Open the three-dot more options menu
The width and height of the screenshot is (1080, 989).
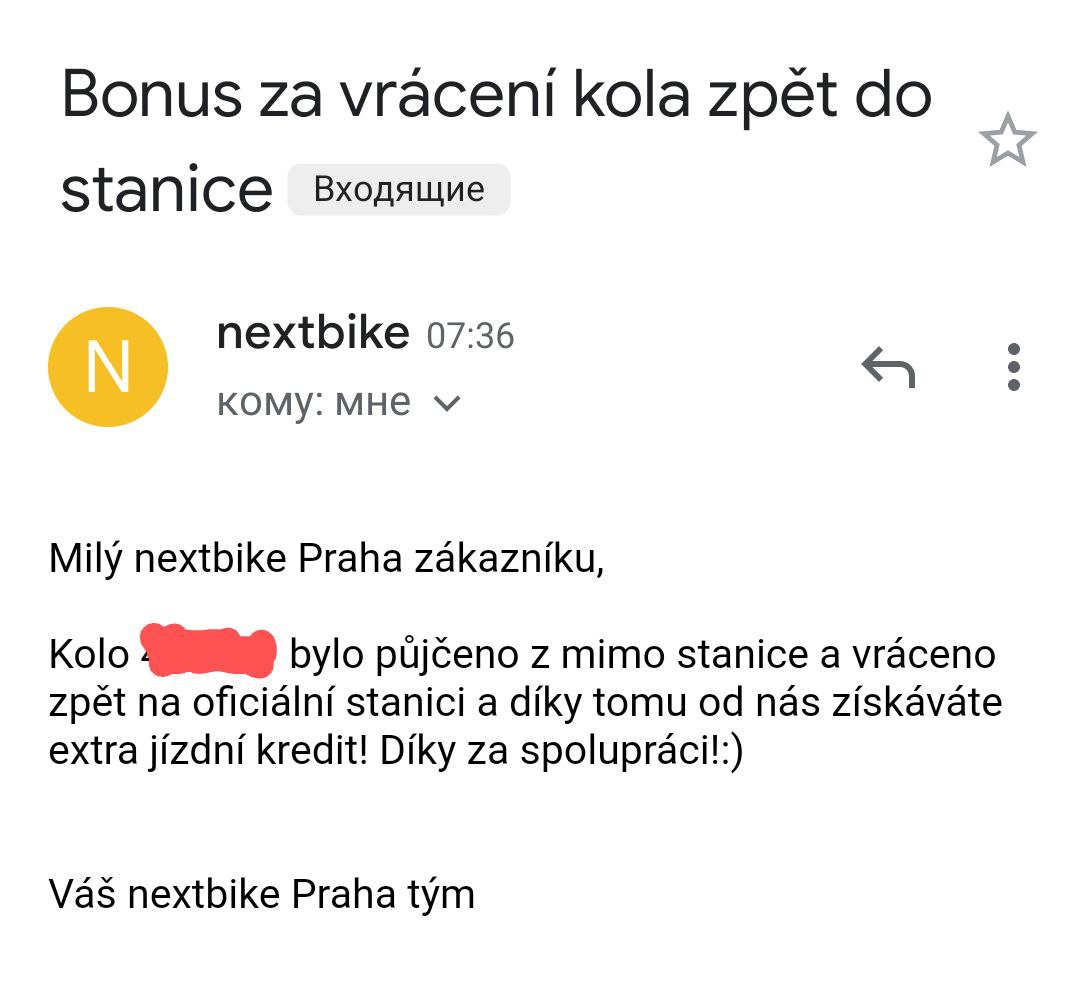(x=1013, y=367)
